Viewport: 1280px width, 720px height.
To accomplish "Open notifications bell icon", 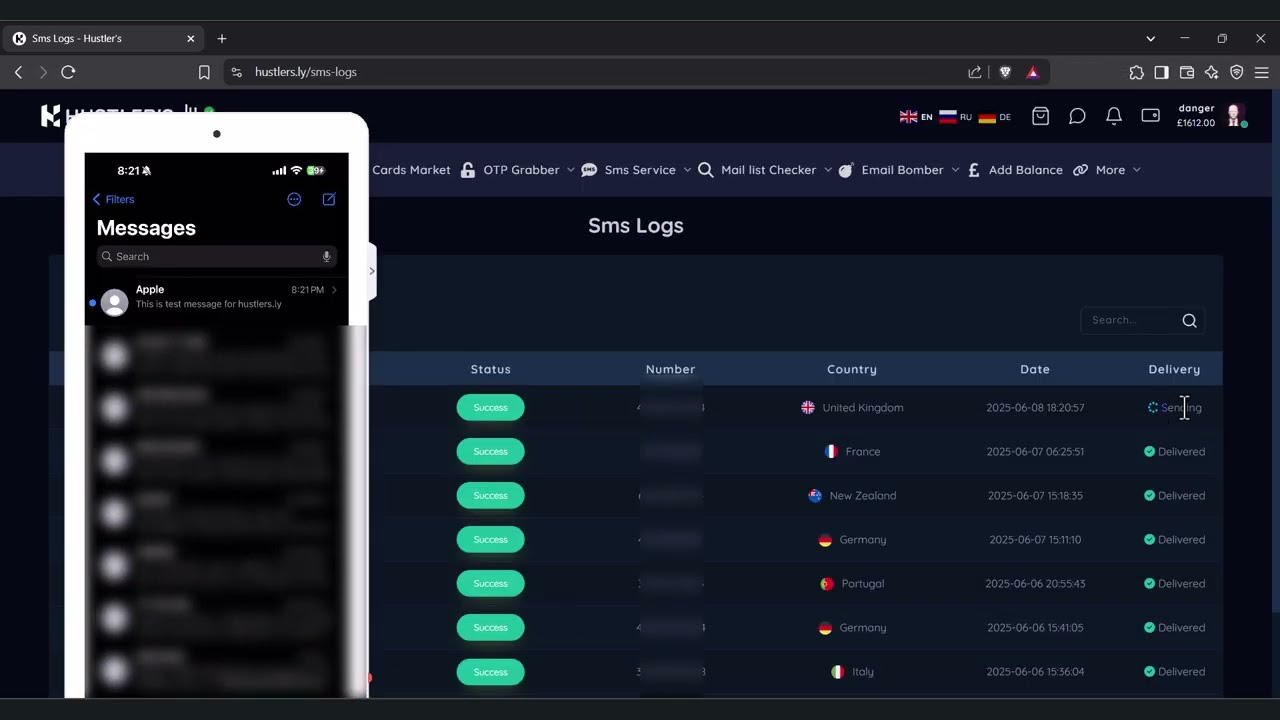I will [1114, 116].
